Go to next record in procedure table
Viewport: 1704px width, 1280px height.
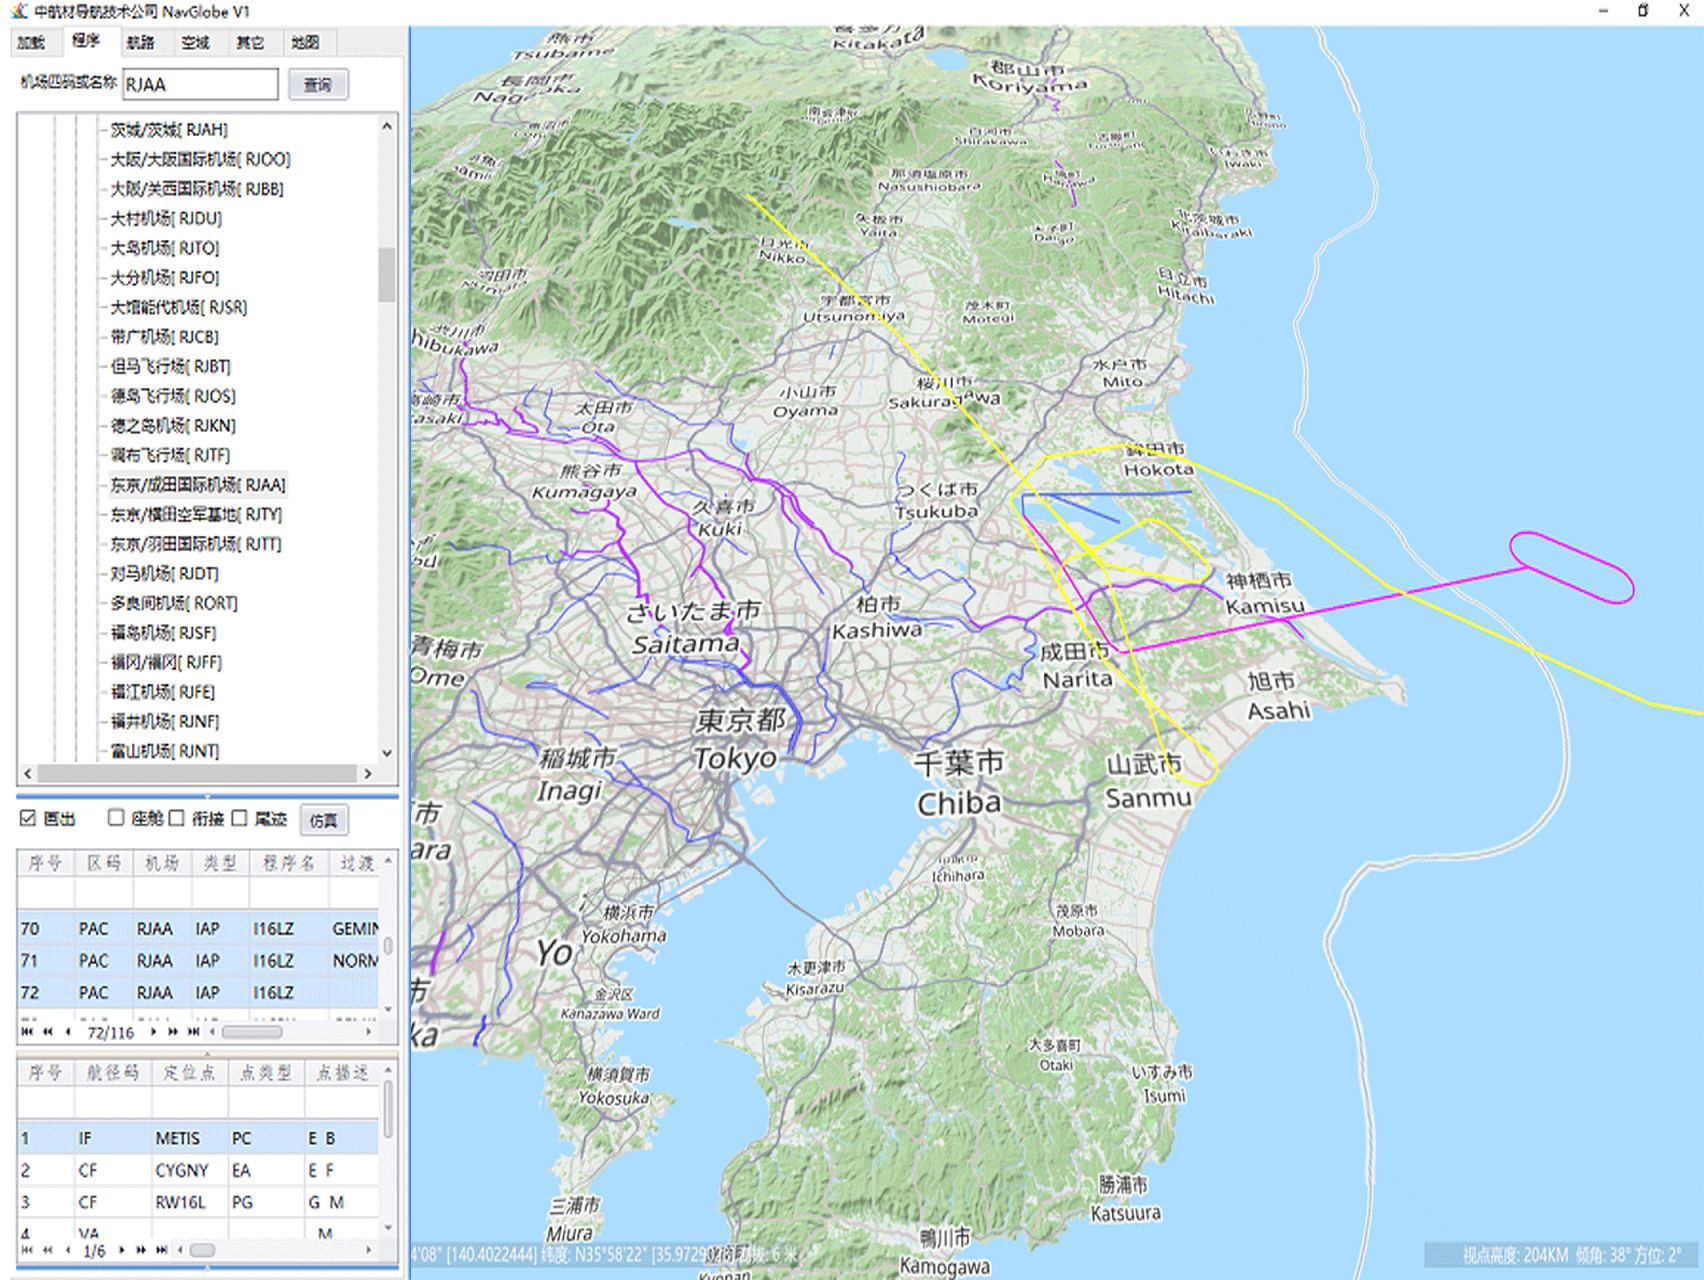click(153, 1031)
